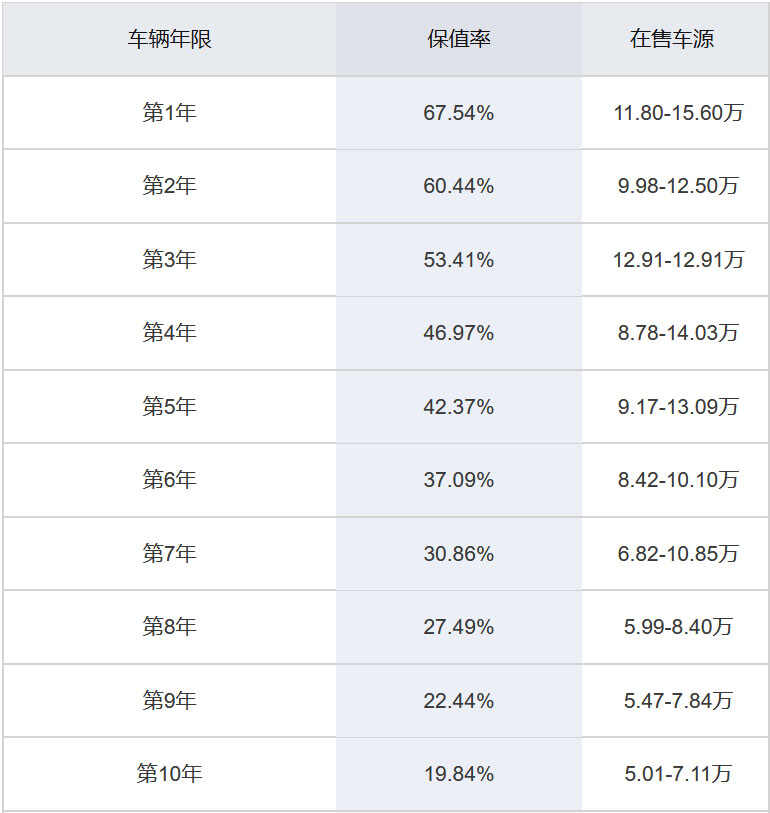The height and width of the screenshot is (813, 770).
Task: Select the 第1年 row label
Action: point(170,113)
